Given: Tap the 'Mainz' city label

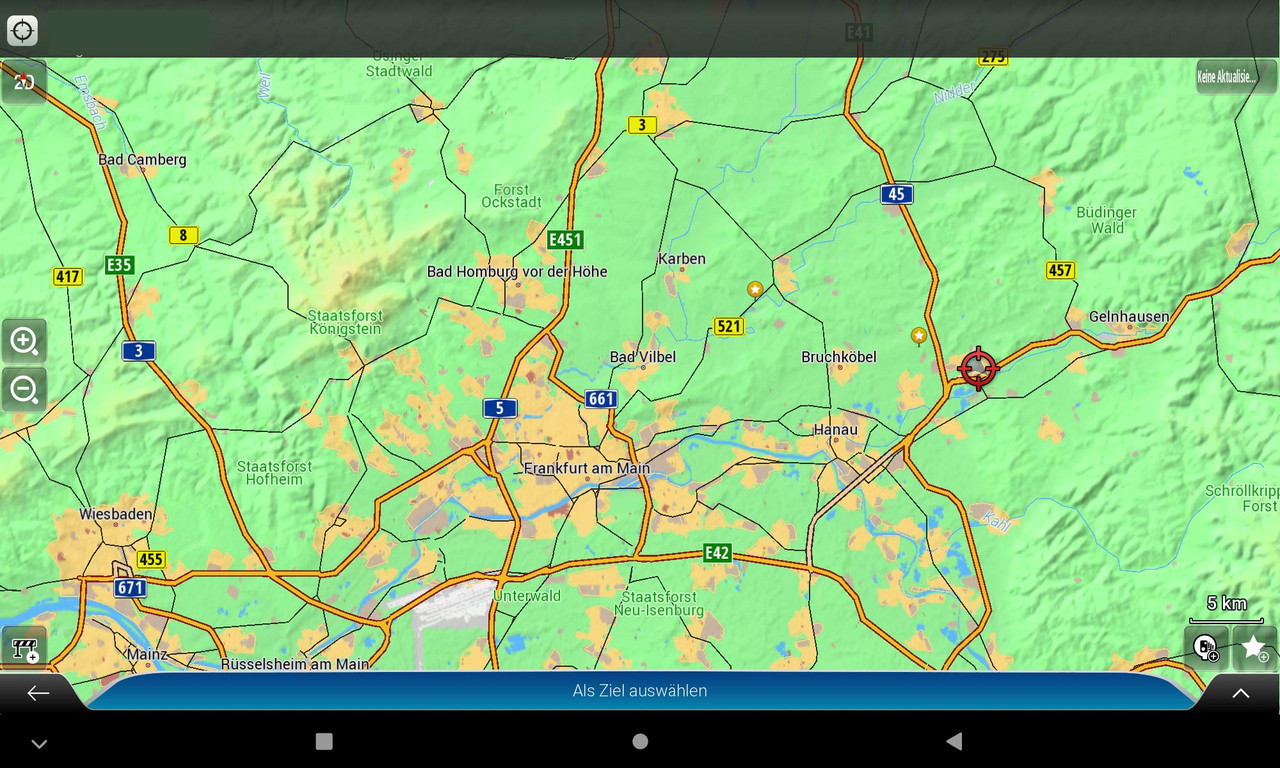Looking at the screenshot, I should 147,655.
